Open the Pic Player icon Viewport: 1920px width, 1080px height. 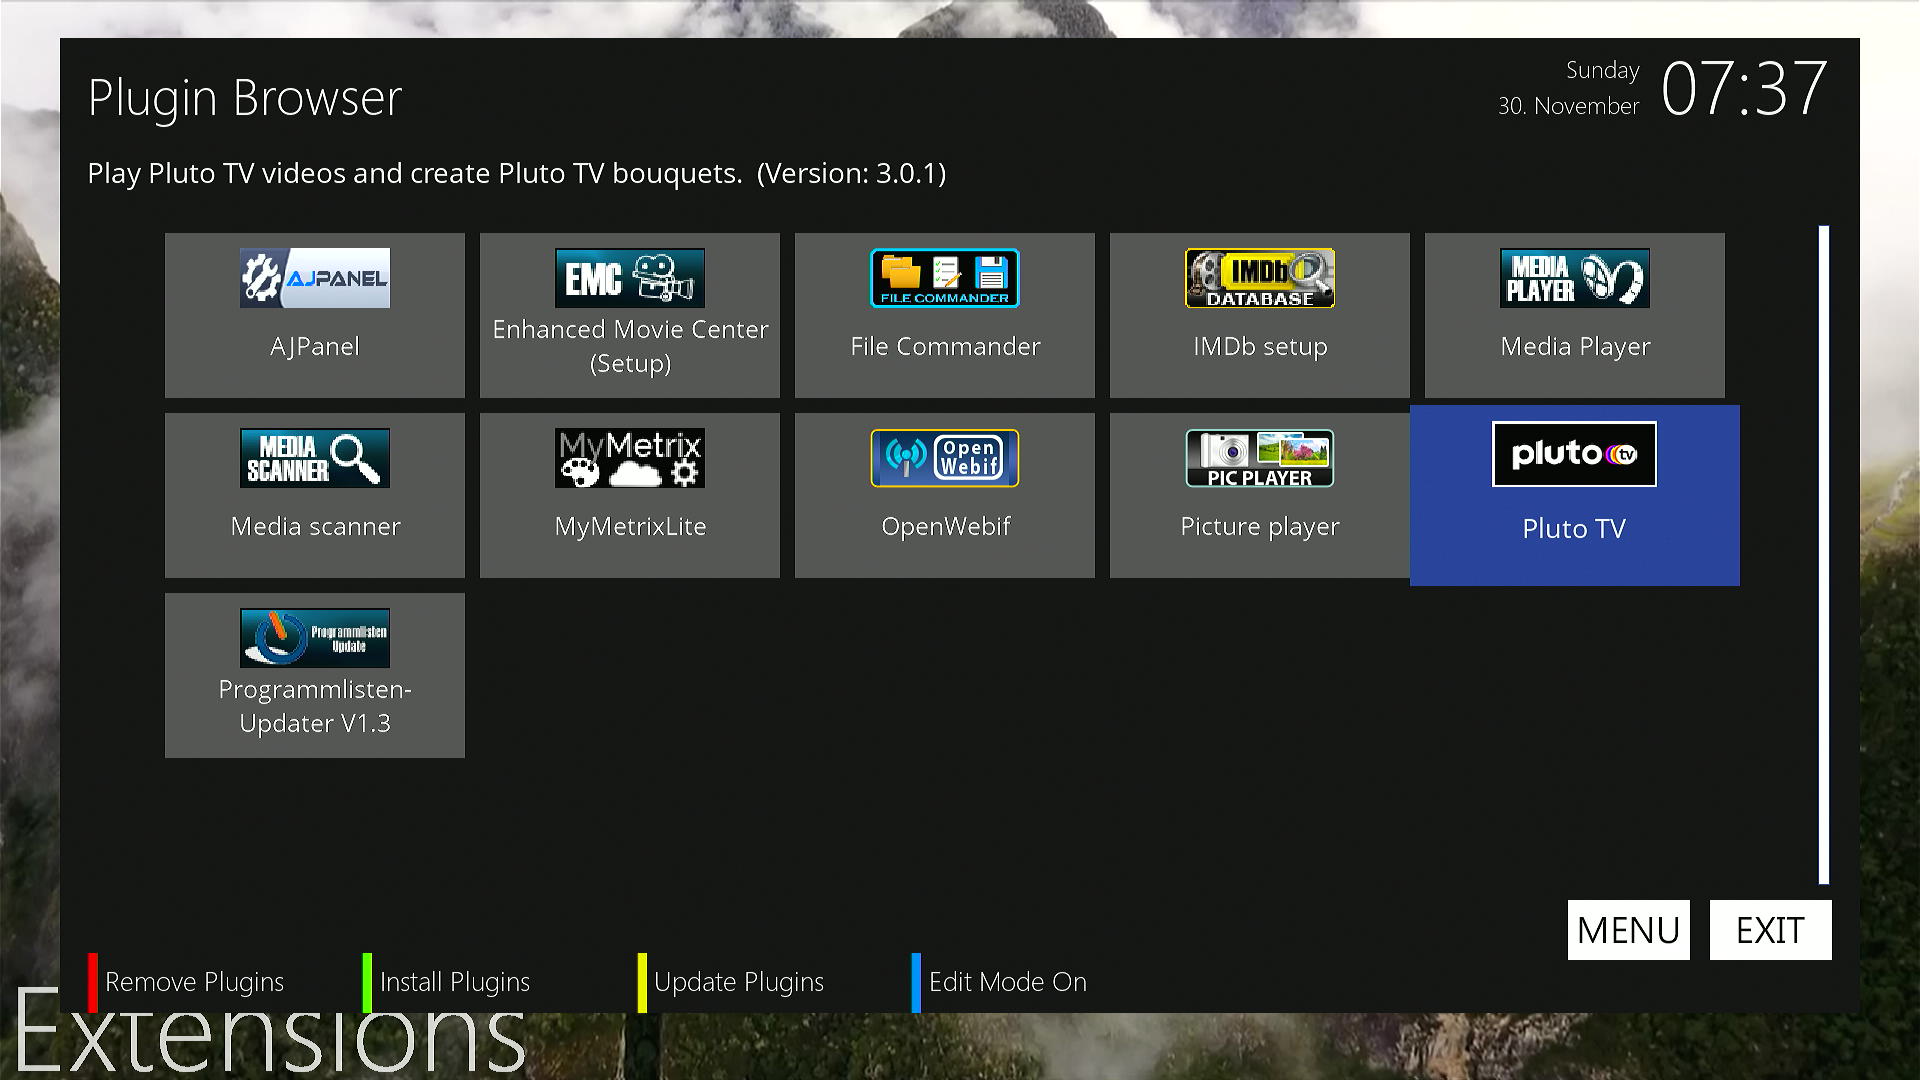pos(1259,458)
